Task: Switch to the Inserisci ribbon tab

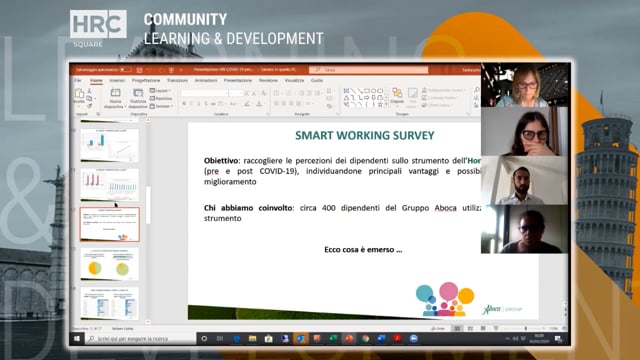Action: pos(117,80)
